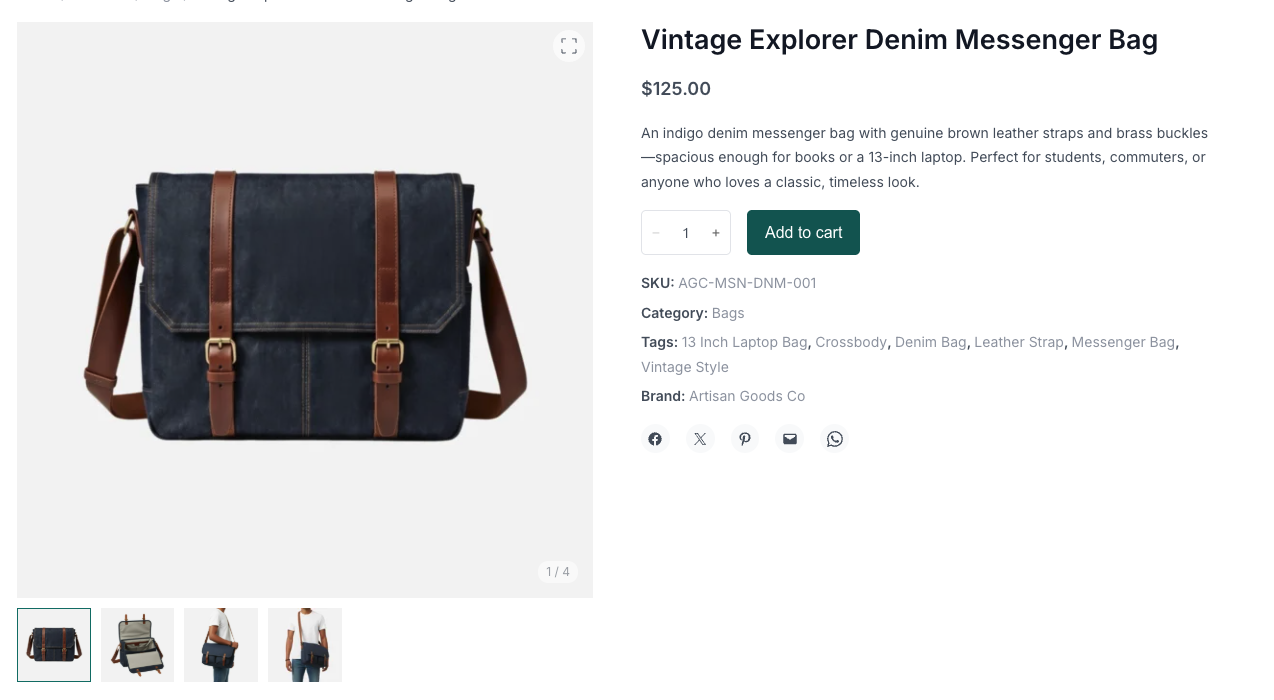
Task: Browse the Crossbody tag
Action: pyautogui.click(x=851, y=342)
